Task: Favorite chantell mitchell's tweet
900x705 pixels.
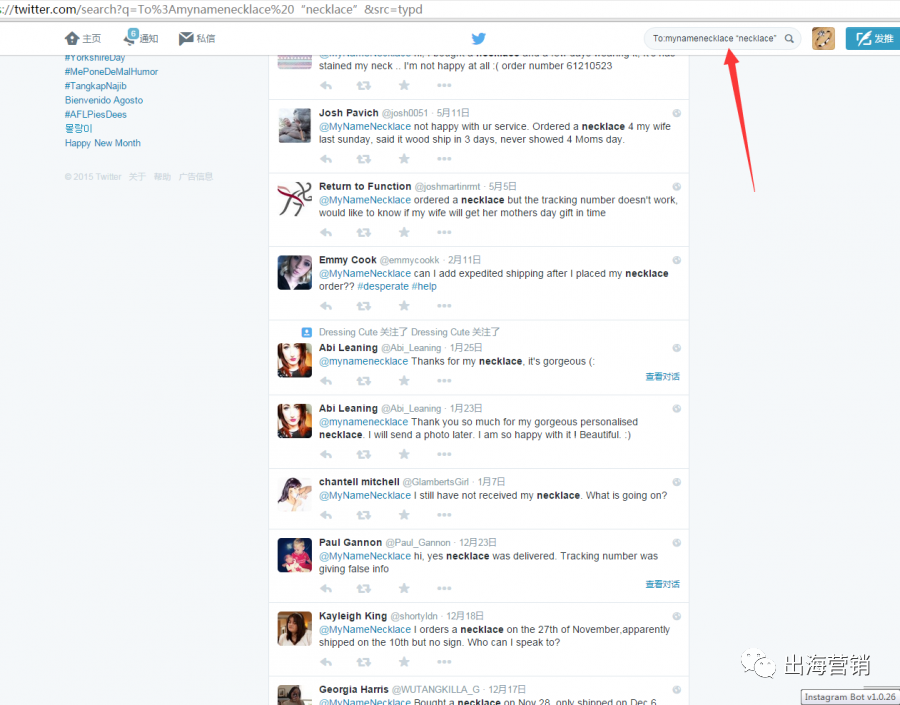Action: click(404, 514)
